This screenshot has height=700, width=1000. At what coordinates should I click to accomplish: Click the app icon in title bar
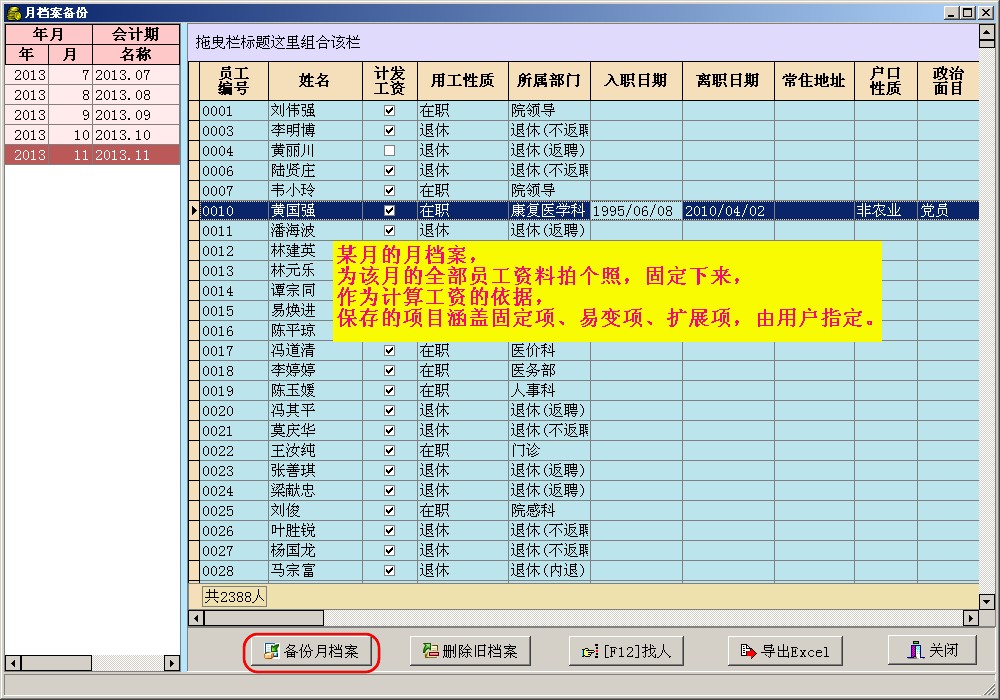12,12
